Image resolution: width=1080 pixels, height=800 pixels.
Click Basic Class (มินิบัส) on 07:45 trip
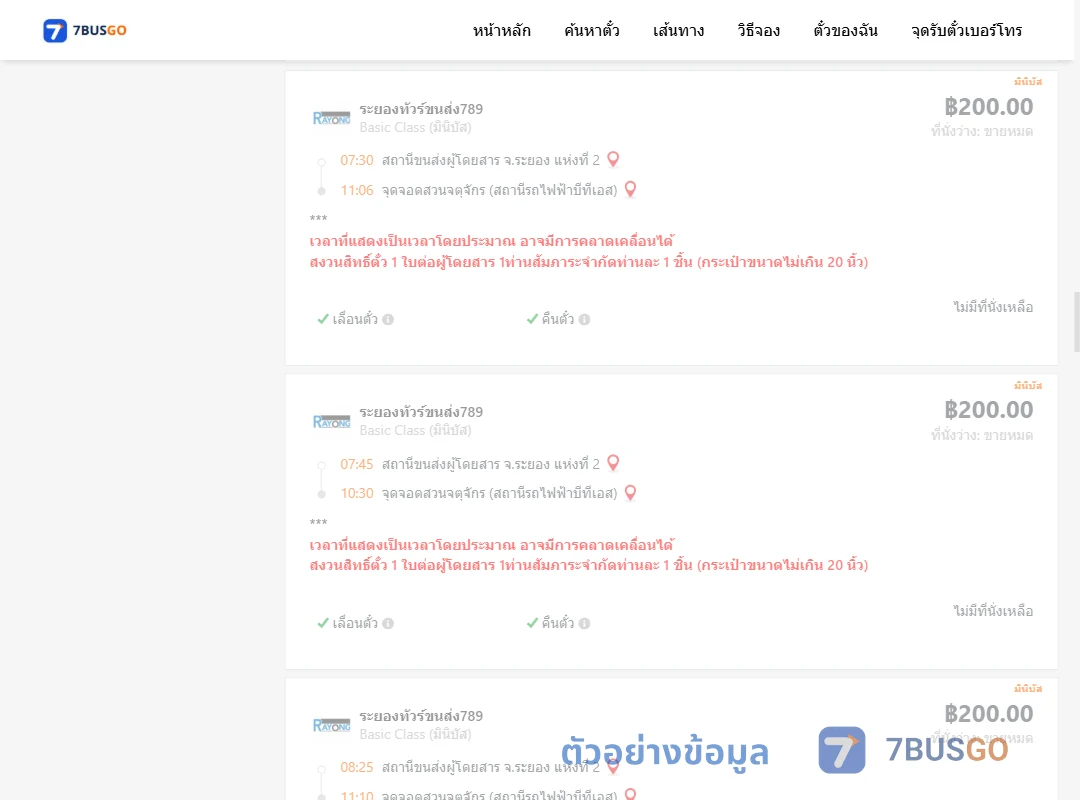415,431
